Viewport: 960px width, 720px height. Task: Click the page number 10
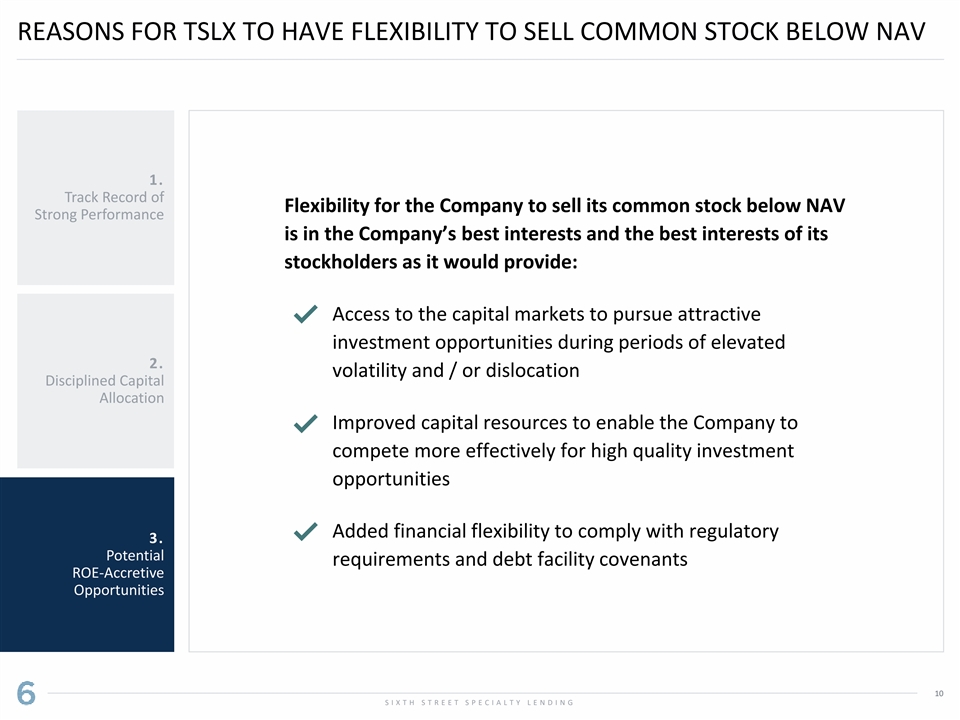click(938, 694)
